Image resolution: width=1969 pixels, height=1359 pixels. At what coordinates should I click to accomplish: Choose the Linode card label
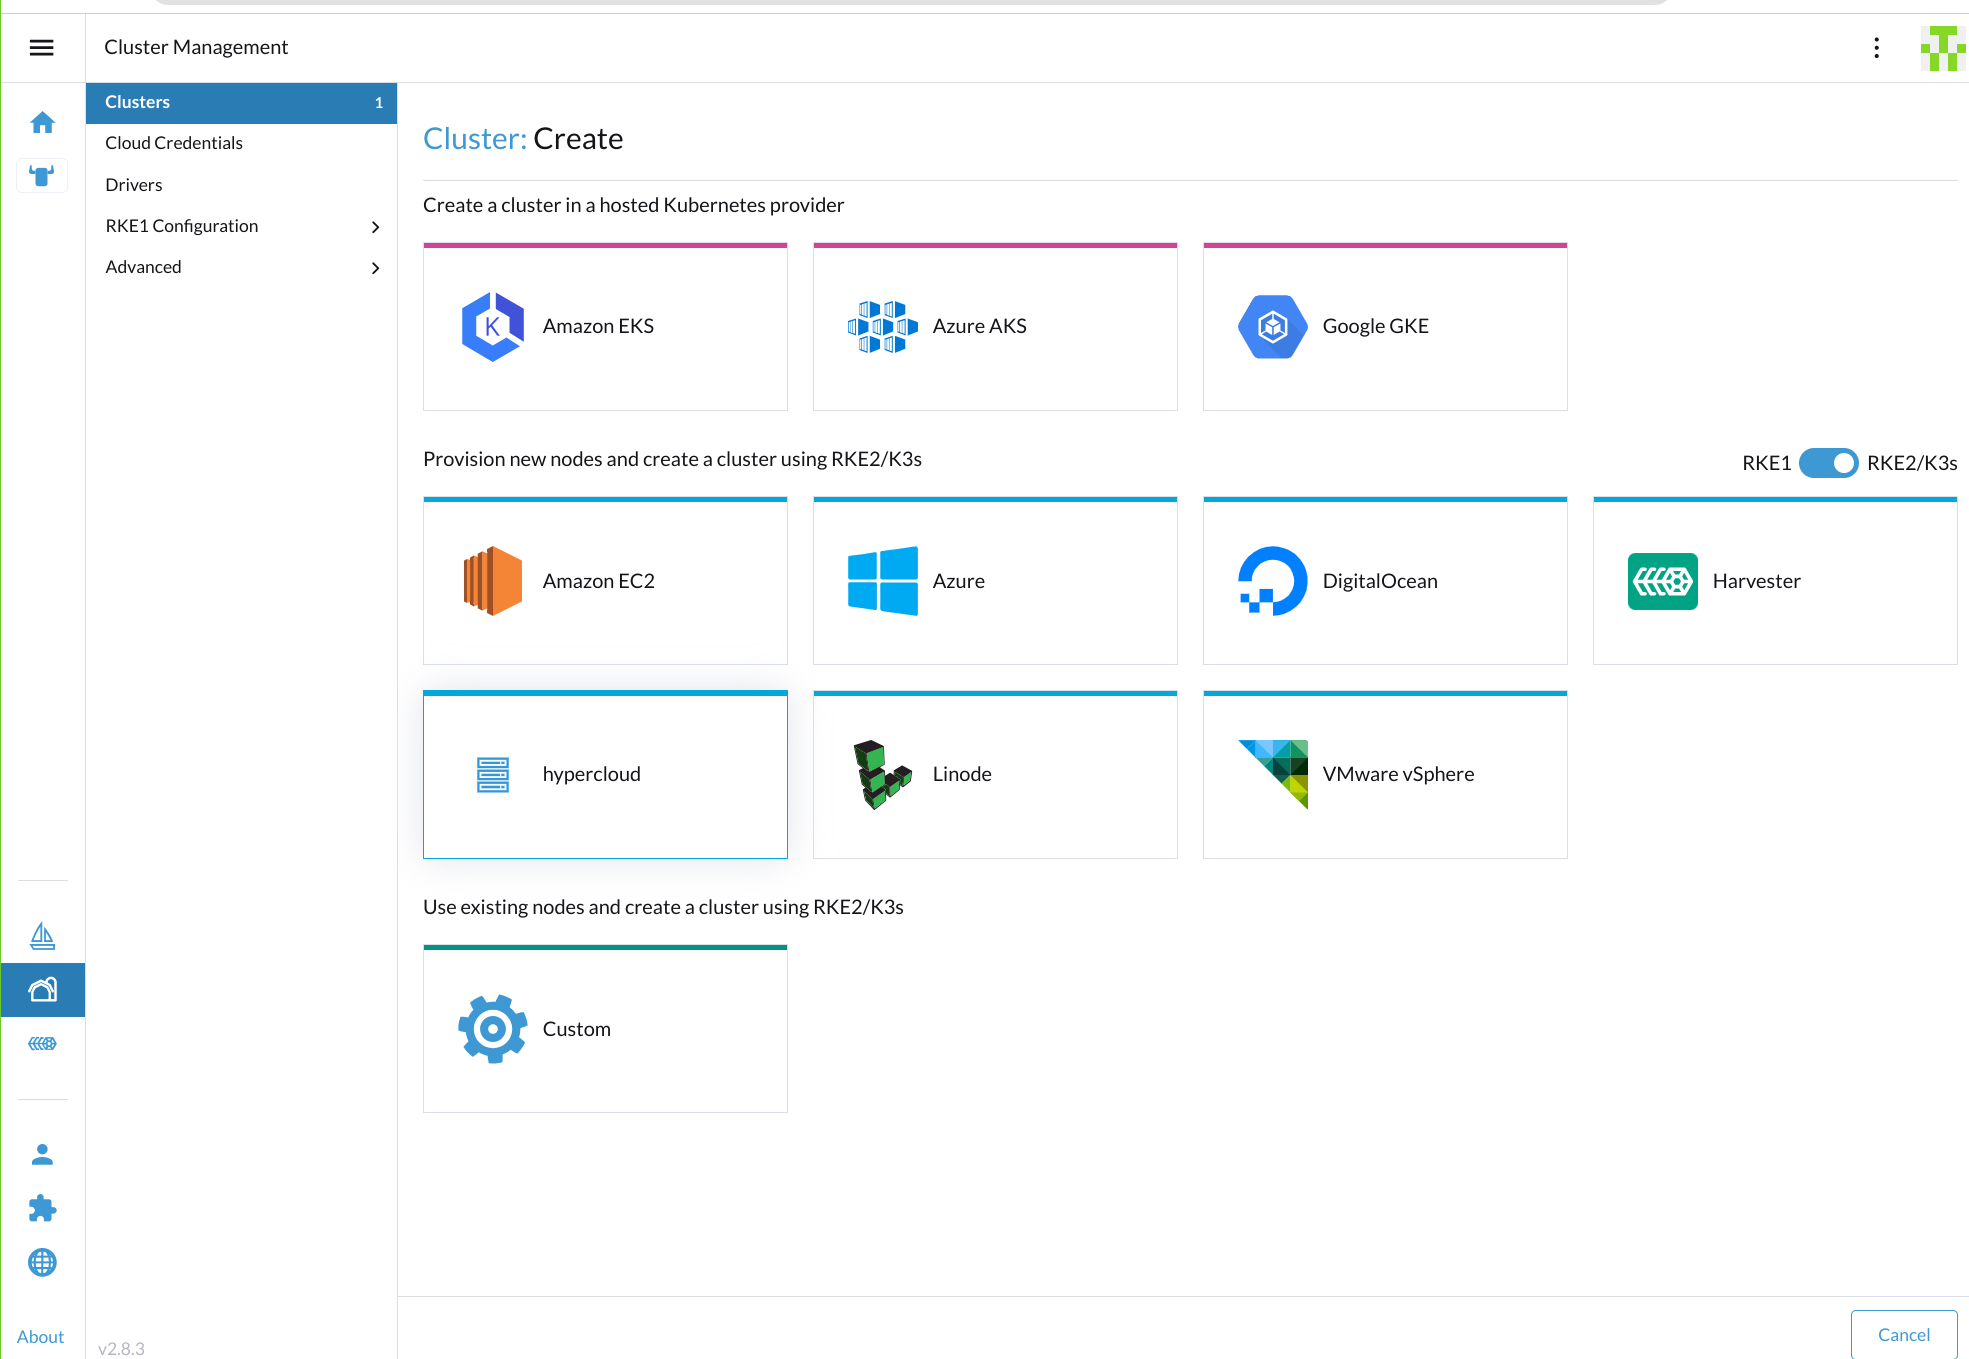tap(962, 774)
